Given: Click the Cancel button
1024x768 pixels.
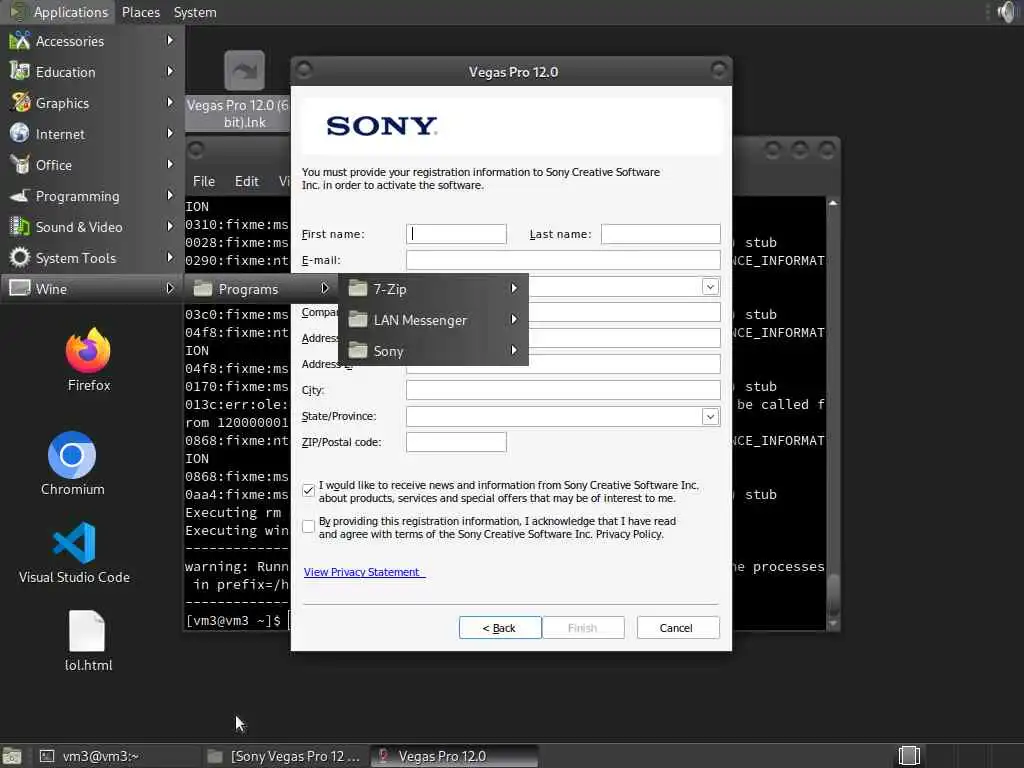Looking at the screenshot, I should pyautogui.click(x=677, y=628).
